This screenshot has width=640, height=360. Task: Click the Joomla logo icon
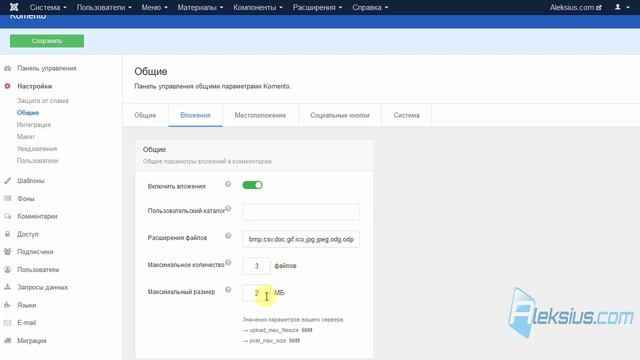coord(14,7)
